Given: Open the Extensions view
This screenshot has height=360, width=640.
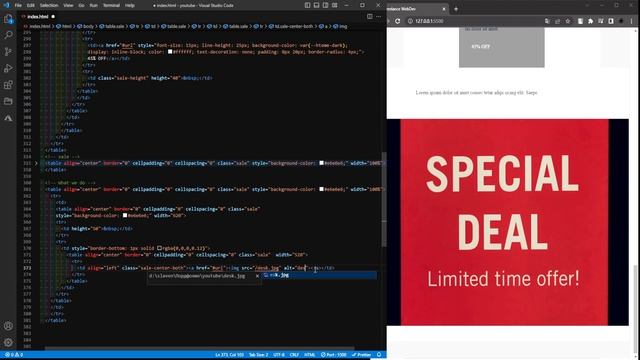Looking at the screenshot, I should pos(8,85).
